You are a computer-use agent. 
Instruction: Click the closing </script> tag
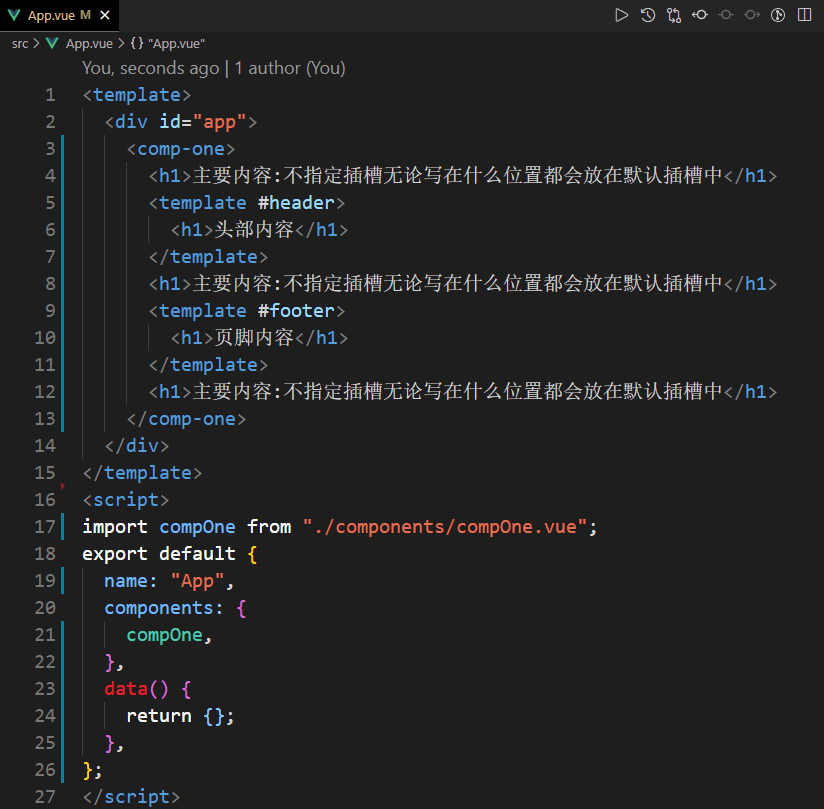click(131, 797)
